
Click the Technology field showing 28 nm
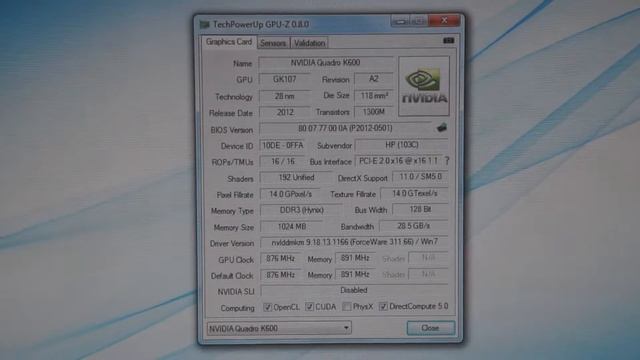tap(284, 96)
